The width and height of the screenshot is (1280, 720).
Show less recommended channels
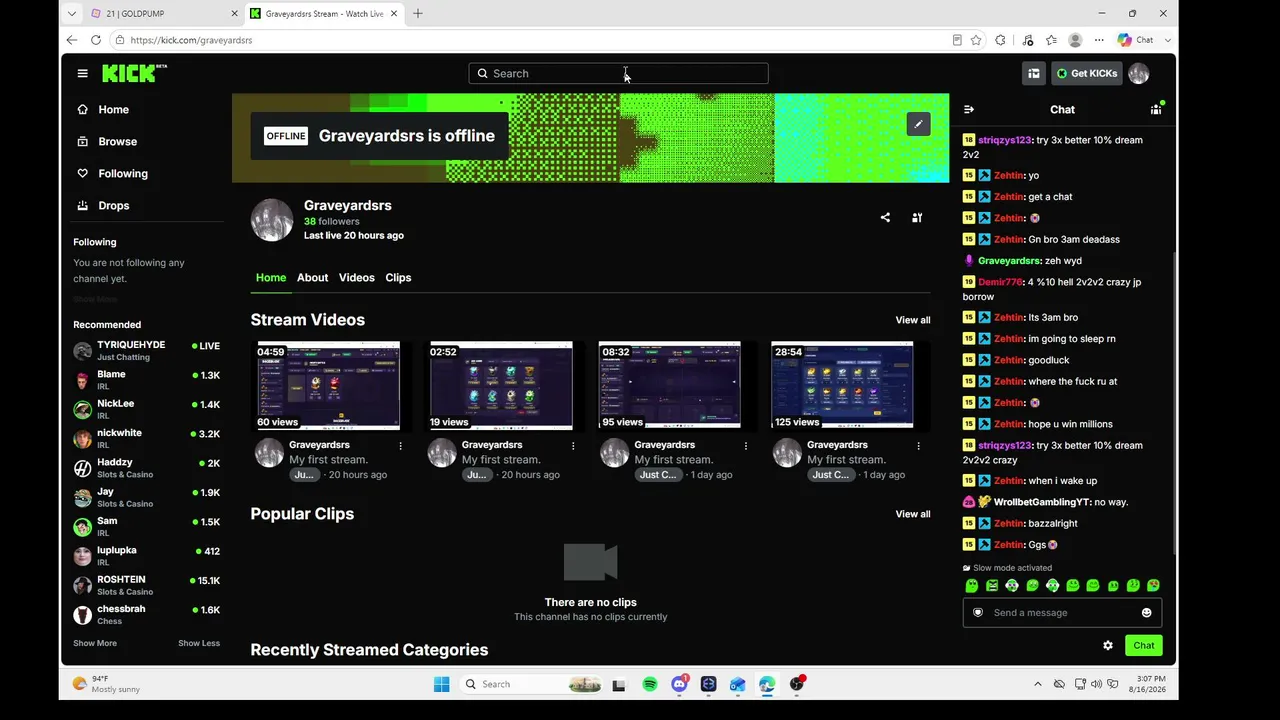click(x=199, y=643)
